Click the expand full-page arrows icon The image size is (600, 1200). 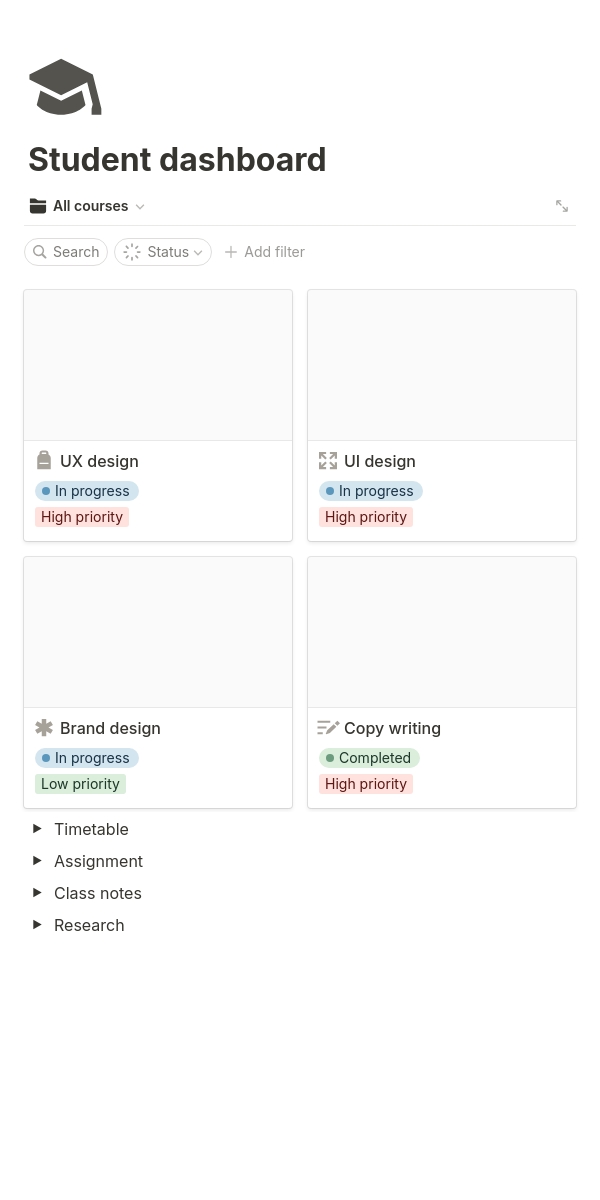tap(562, 206)
